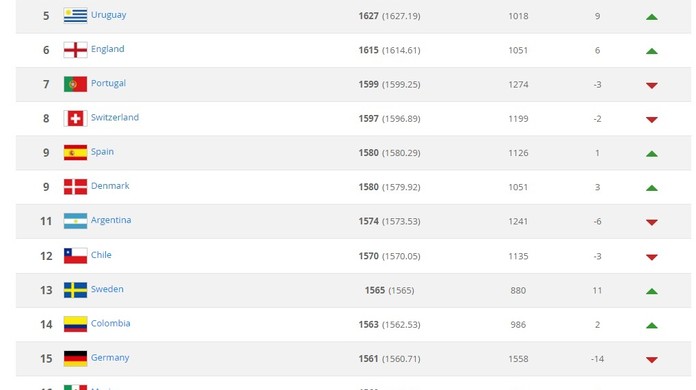Open the Uruguay team link
Screen dimensions: 696x390
[109, 15]
